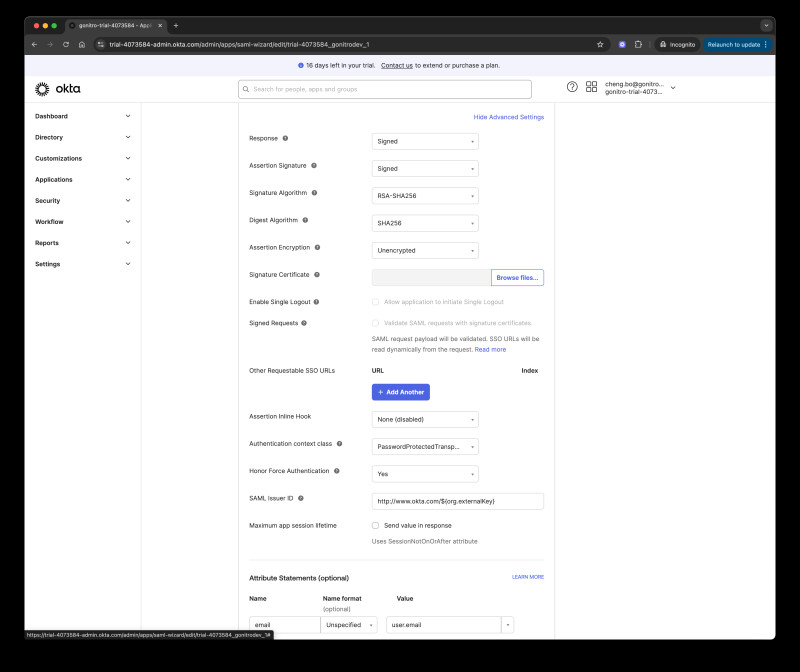Open browser extensions puzzle icon
Image resolution: width=800 pixels, height=672 pixels.
tap(638, 44)
